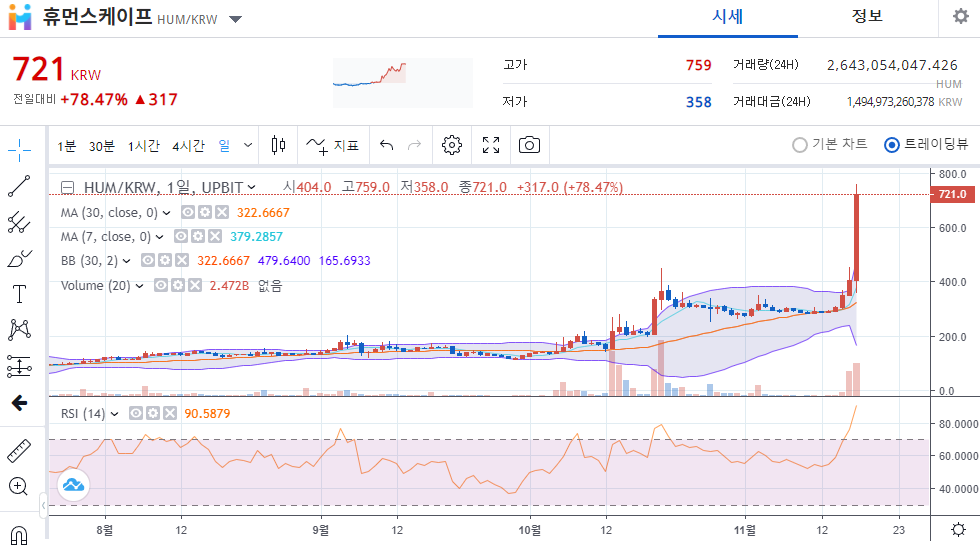The height and width of the screenshot is (546, 980).
Task: Toggle the magnet snap mode
Action: (19, 535)
